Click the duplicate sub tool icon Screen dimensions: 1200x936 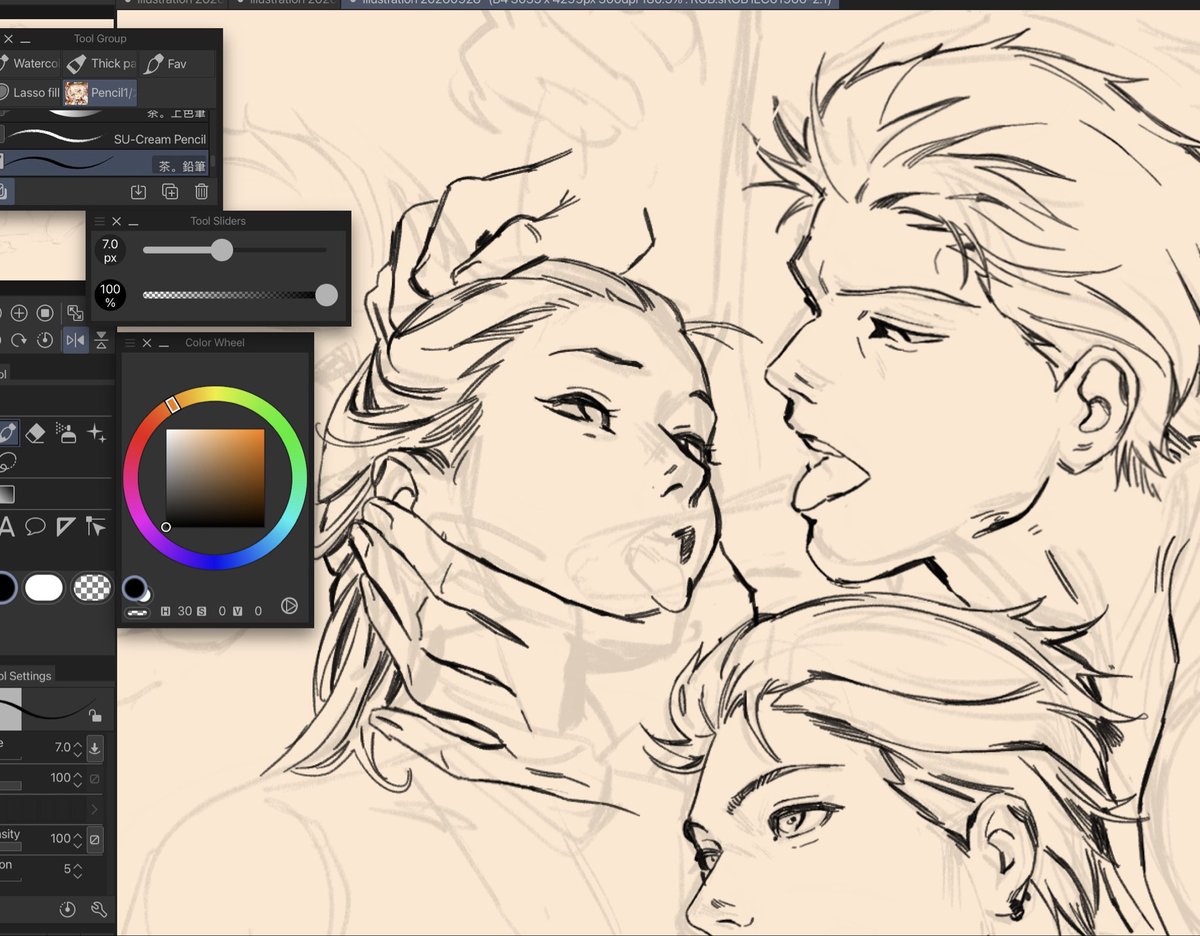pos(170,191)
